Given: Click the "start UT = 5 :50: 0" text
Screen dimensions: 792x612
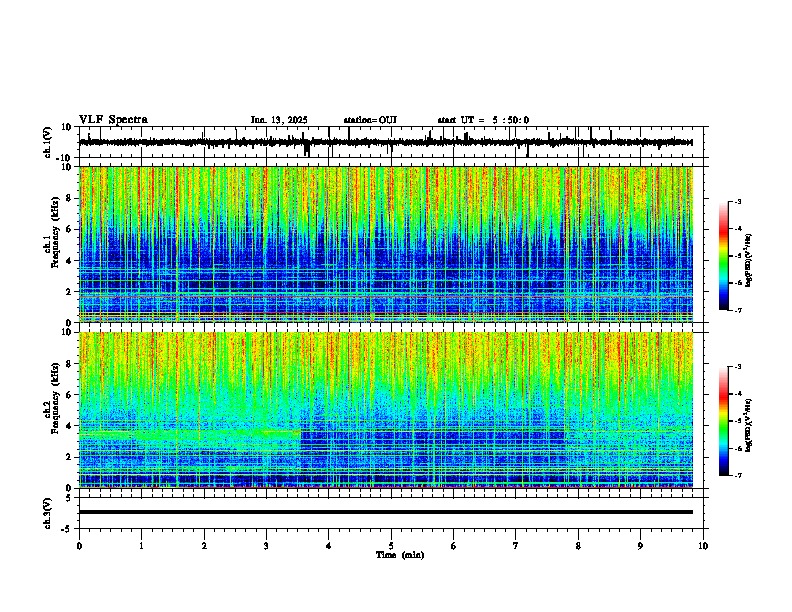Looking at the screenshot, I should click(483, 120).
